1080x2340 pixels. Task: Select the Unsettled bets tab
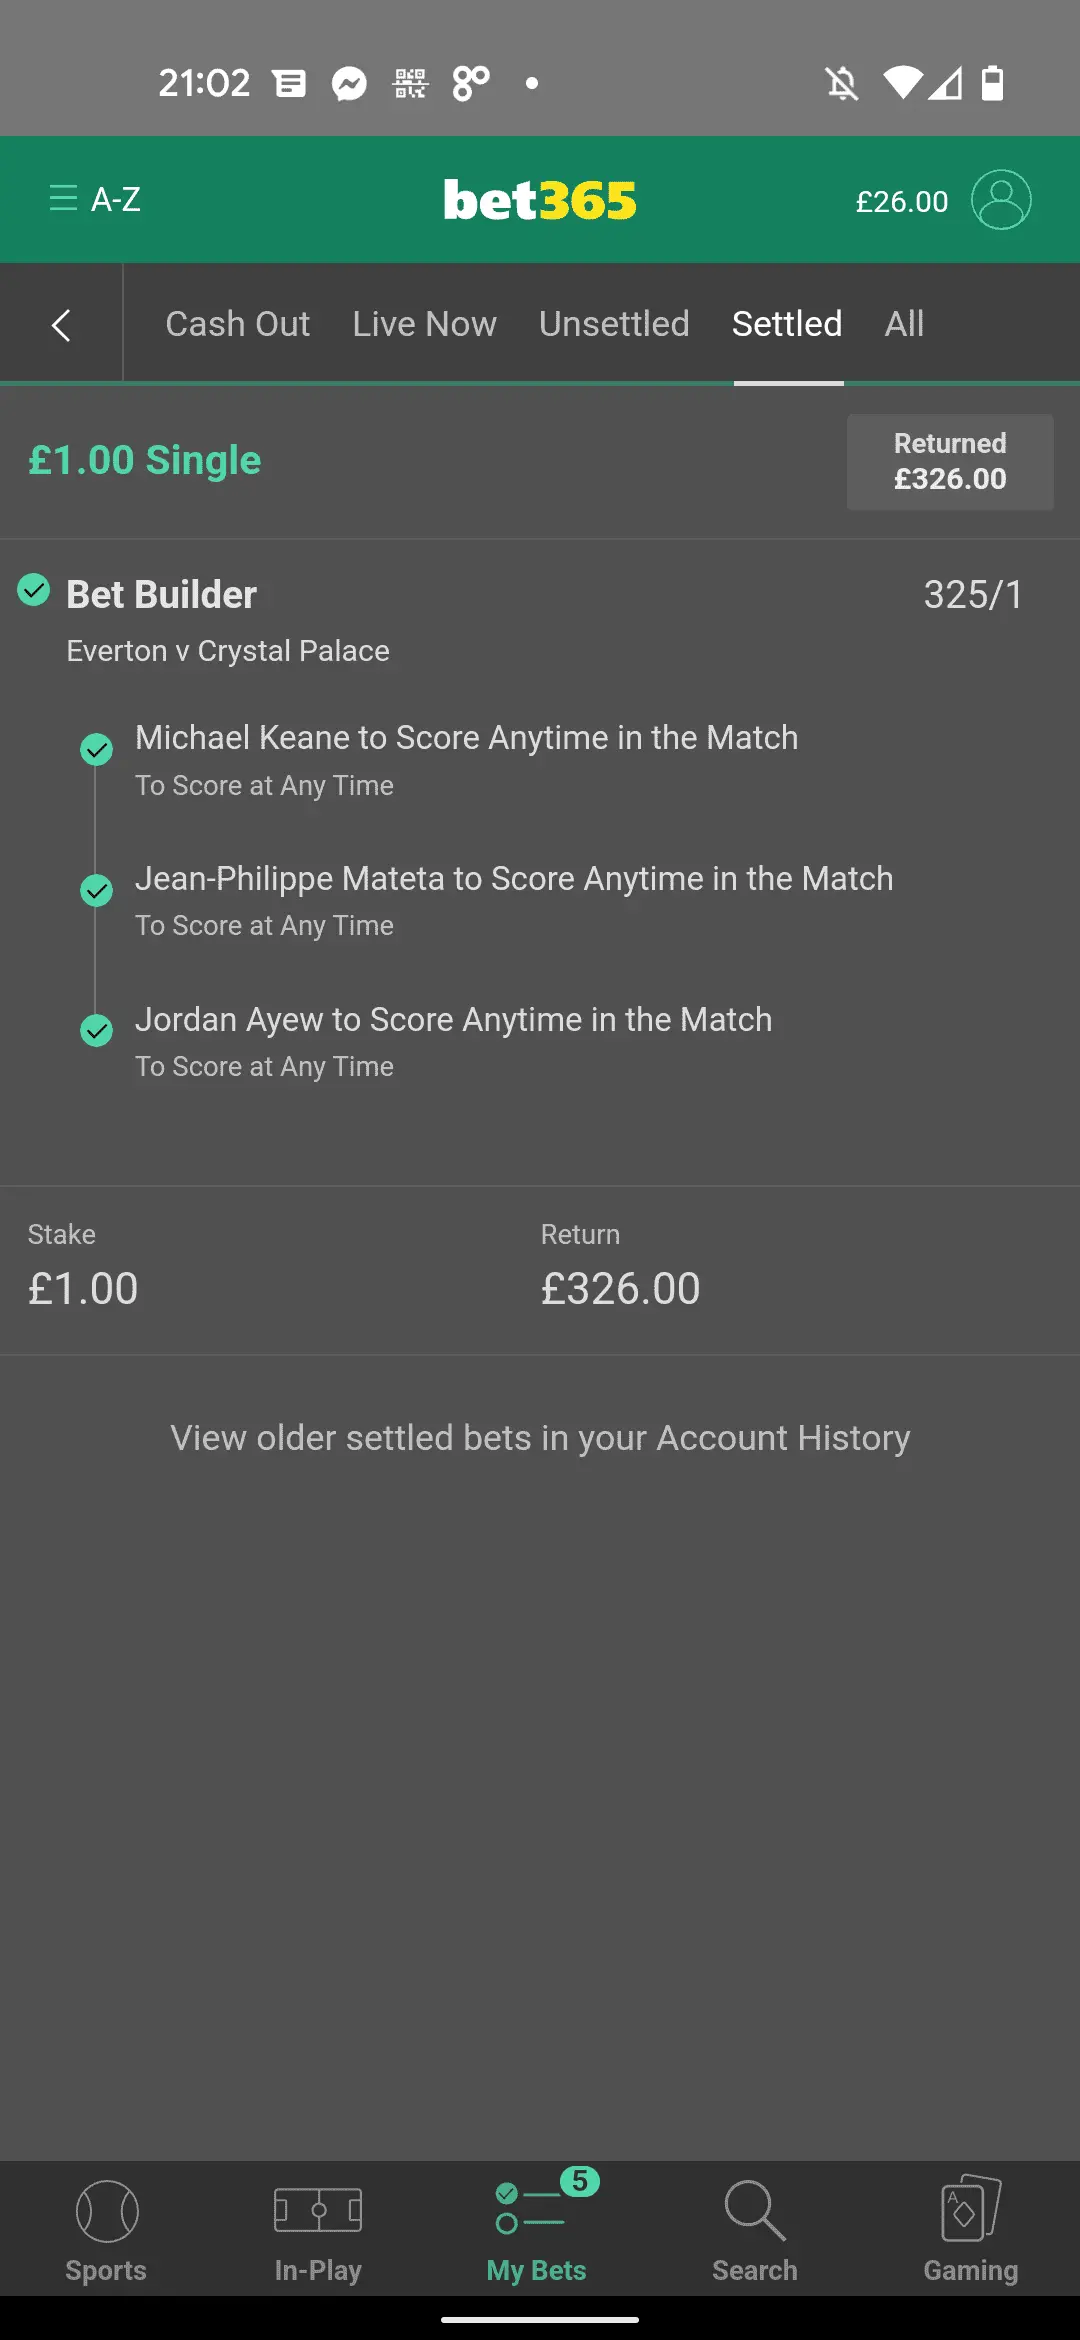(614, 324)
